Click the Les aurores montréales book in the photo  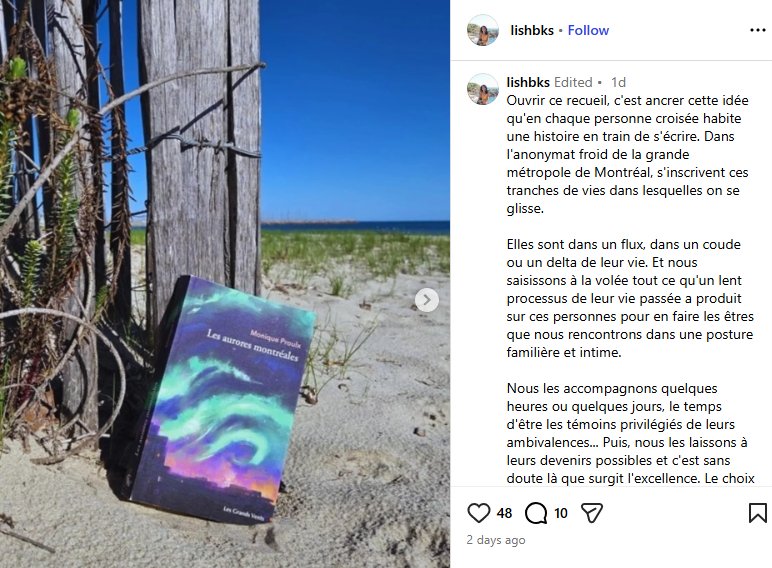pos(219,400)
